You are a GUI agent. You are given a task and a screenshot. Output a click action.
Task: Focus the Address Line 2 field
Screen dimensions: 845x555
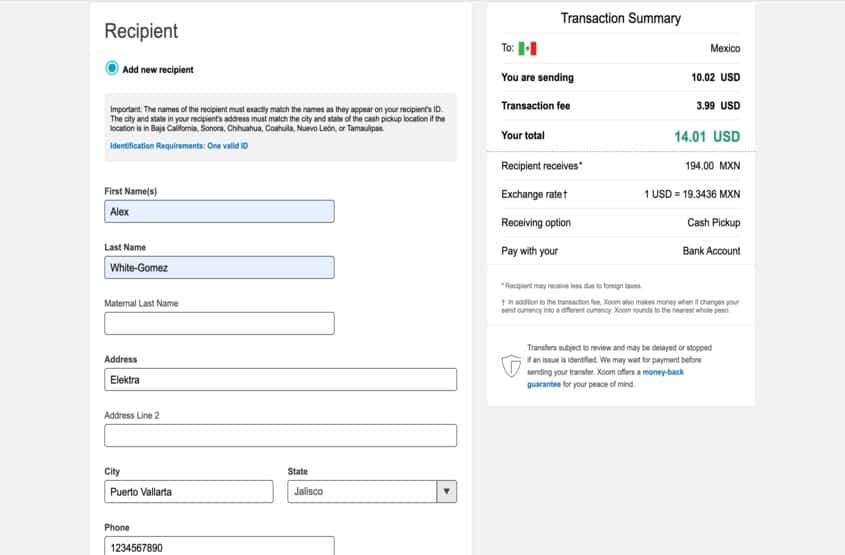[281, 436]
